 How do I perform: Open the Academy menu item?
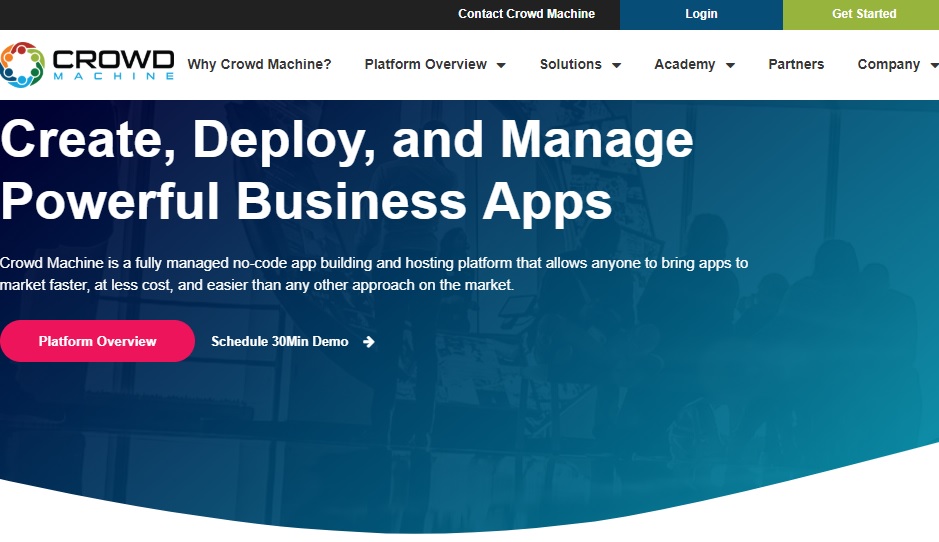pos(684,64)
